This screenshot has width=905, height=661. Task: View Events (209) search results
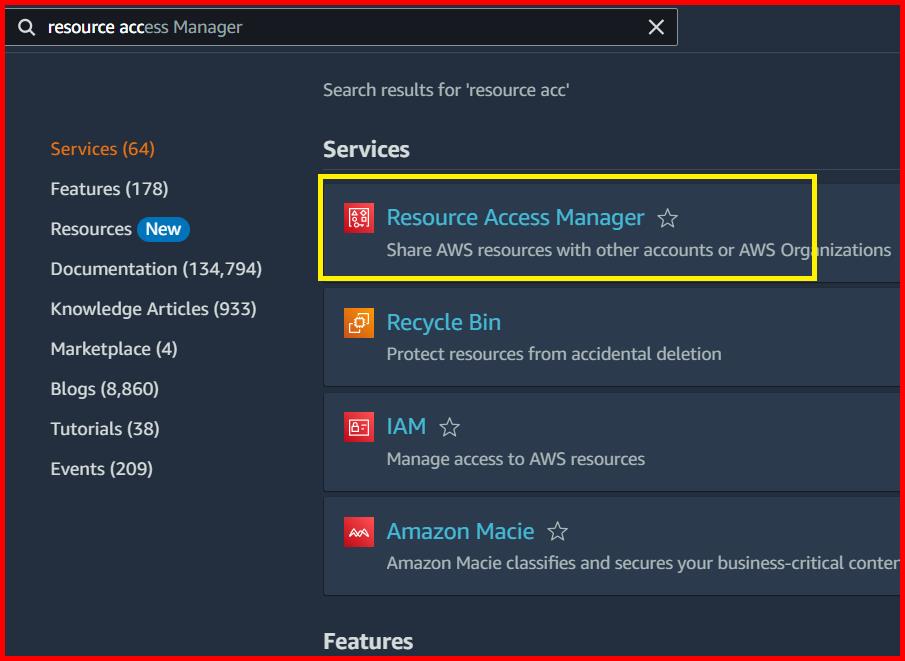pos(102,468)
